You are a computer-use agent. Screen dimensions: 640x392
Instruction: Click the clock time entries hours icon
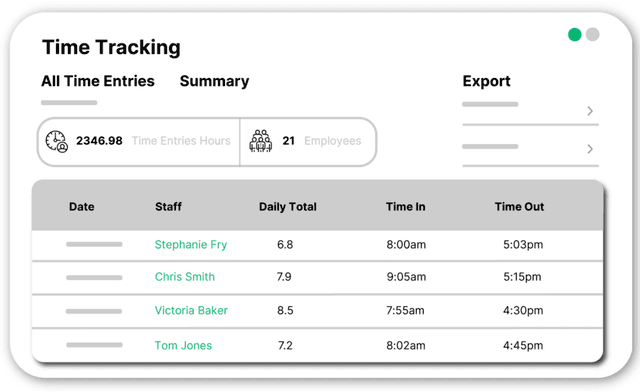pyautogui.click(x=57, y=141)
